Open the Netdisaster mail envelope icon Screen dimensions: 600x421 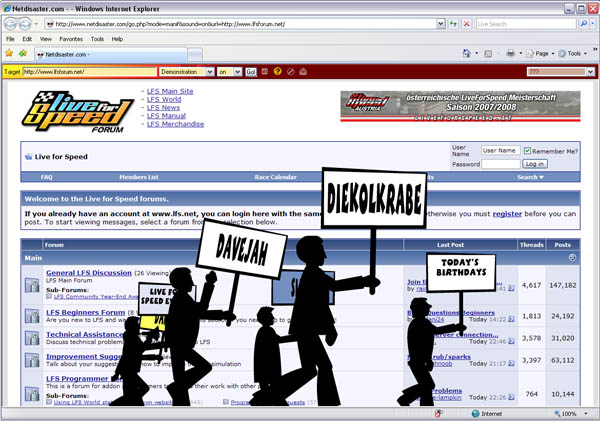point(303,72)
